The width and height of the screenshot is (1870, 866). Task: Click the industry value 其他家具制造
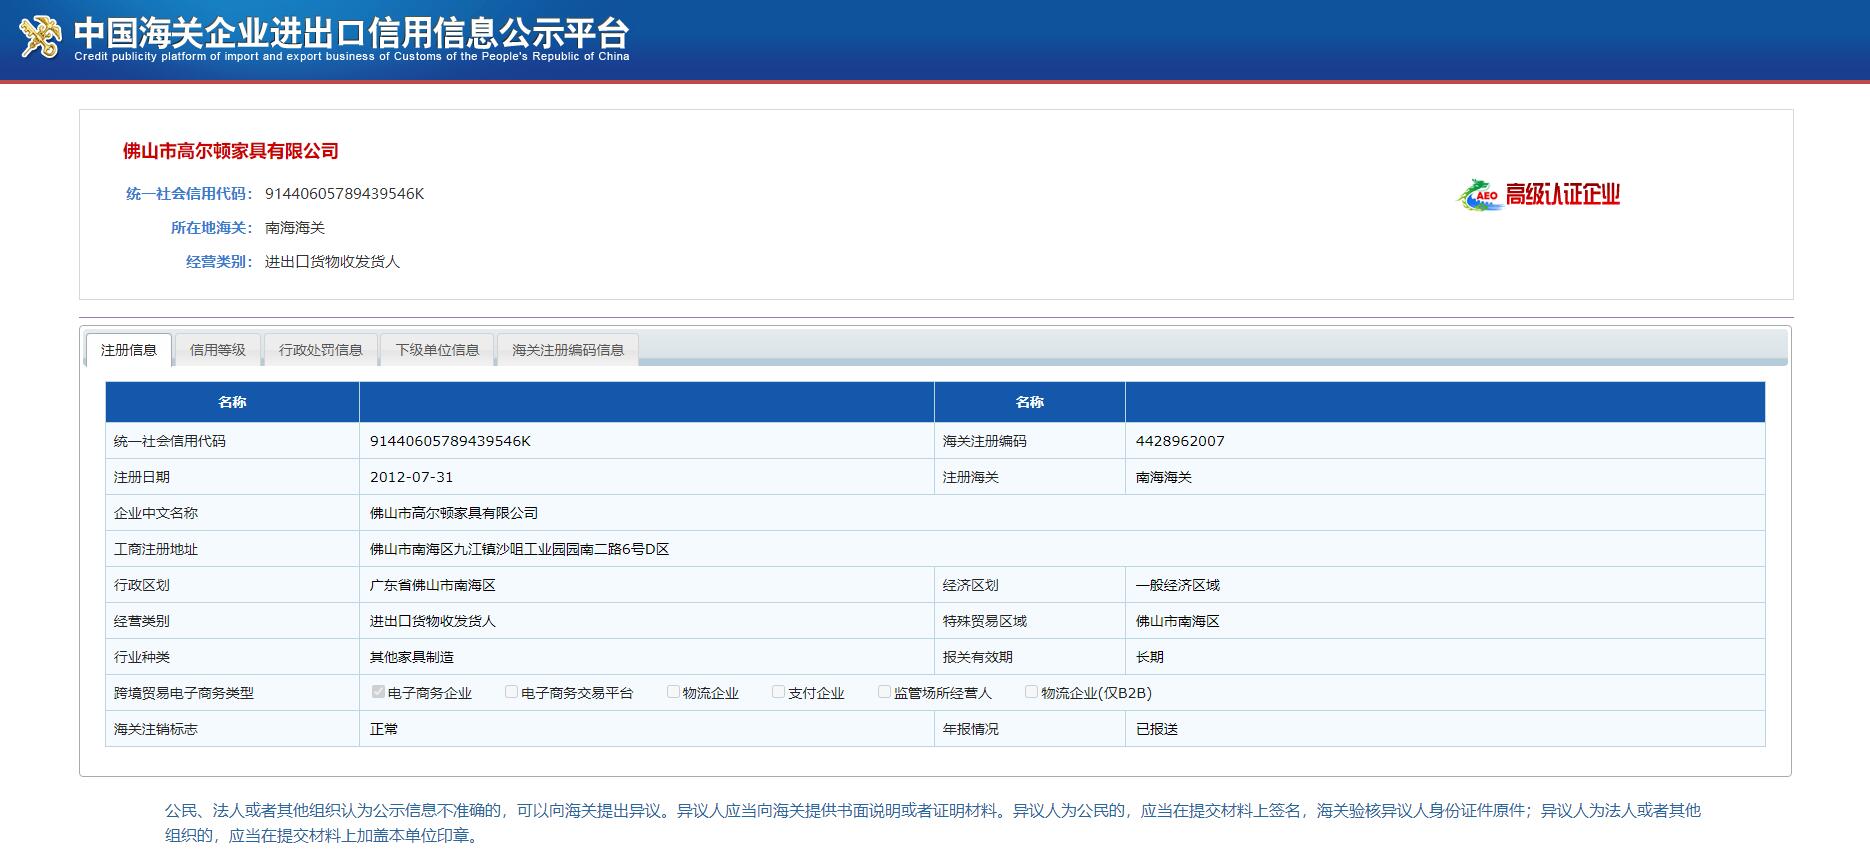pyautogui.click(x=412, y=657)
